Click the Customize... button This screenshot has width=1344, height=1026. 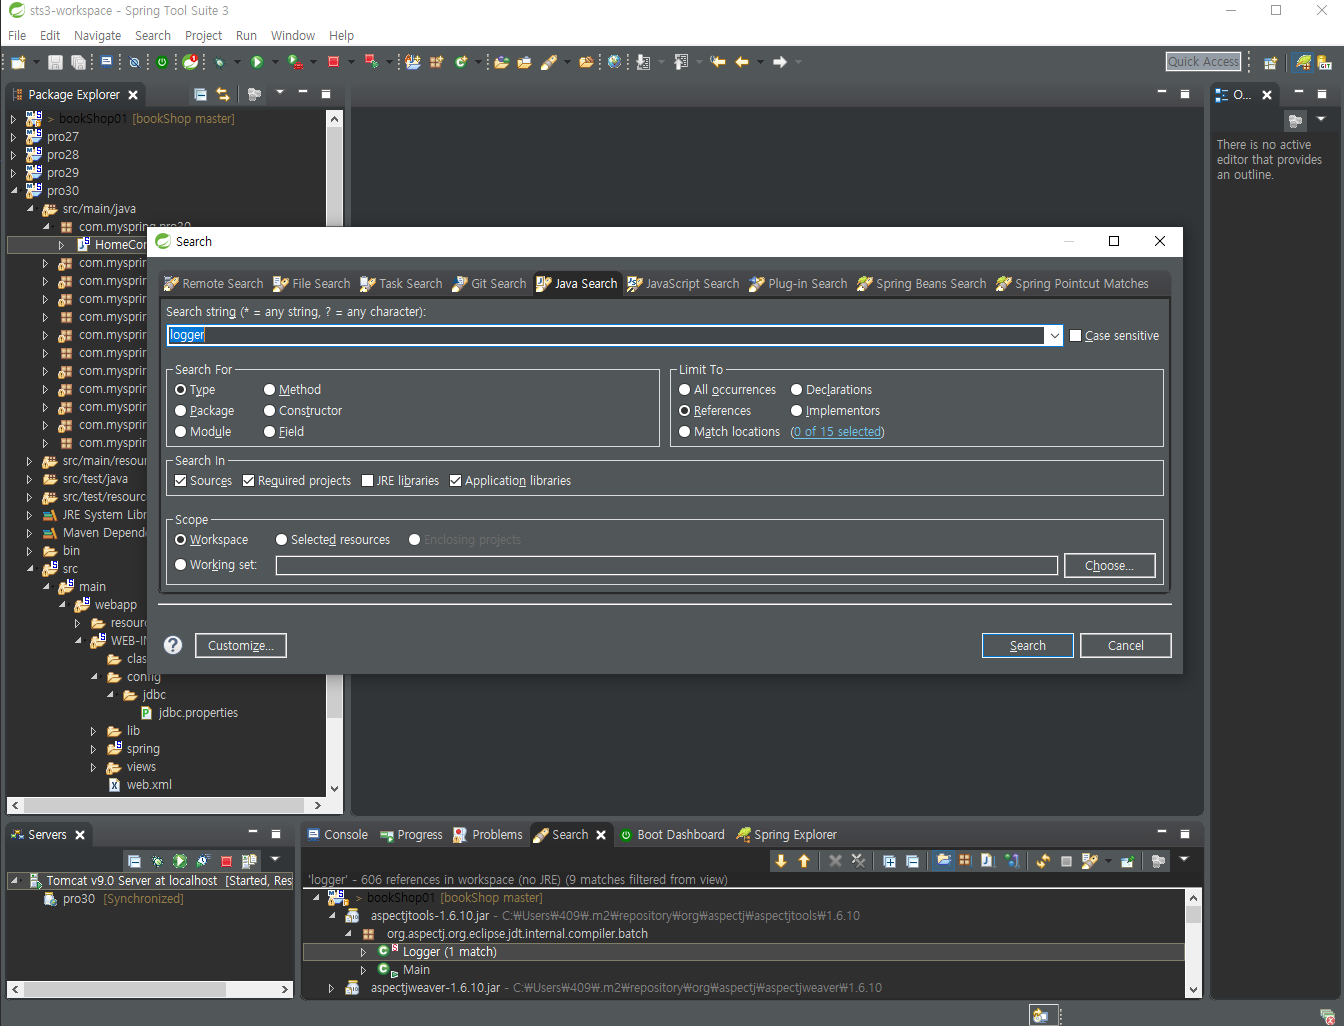240,646
